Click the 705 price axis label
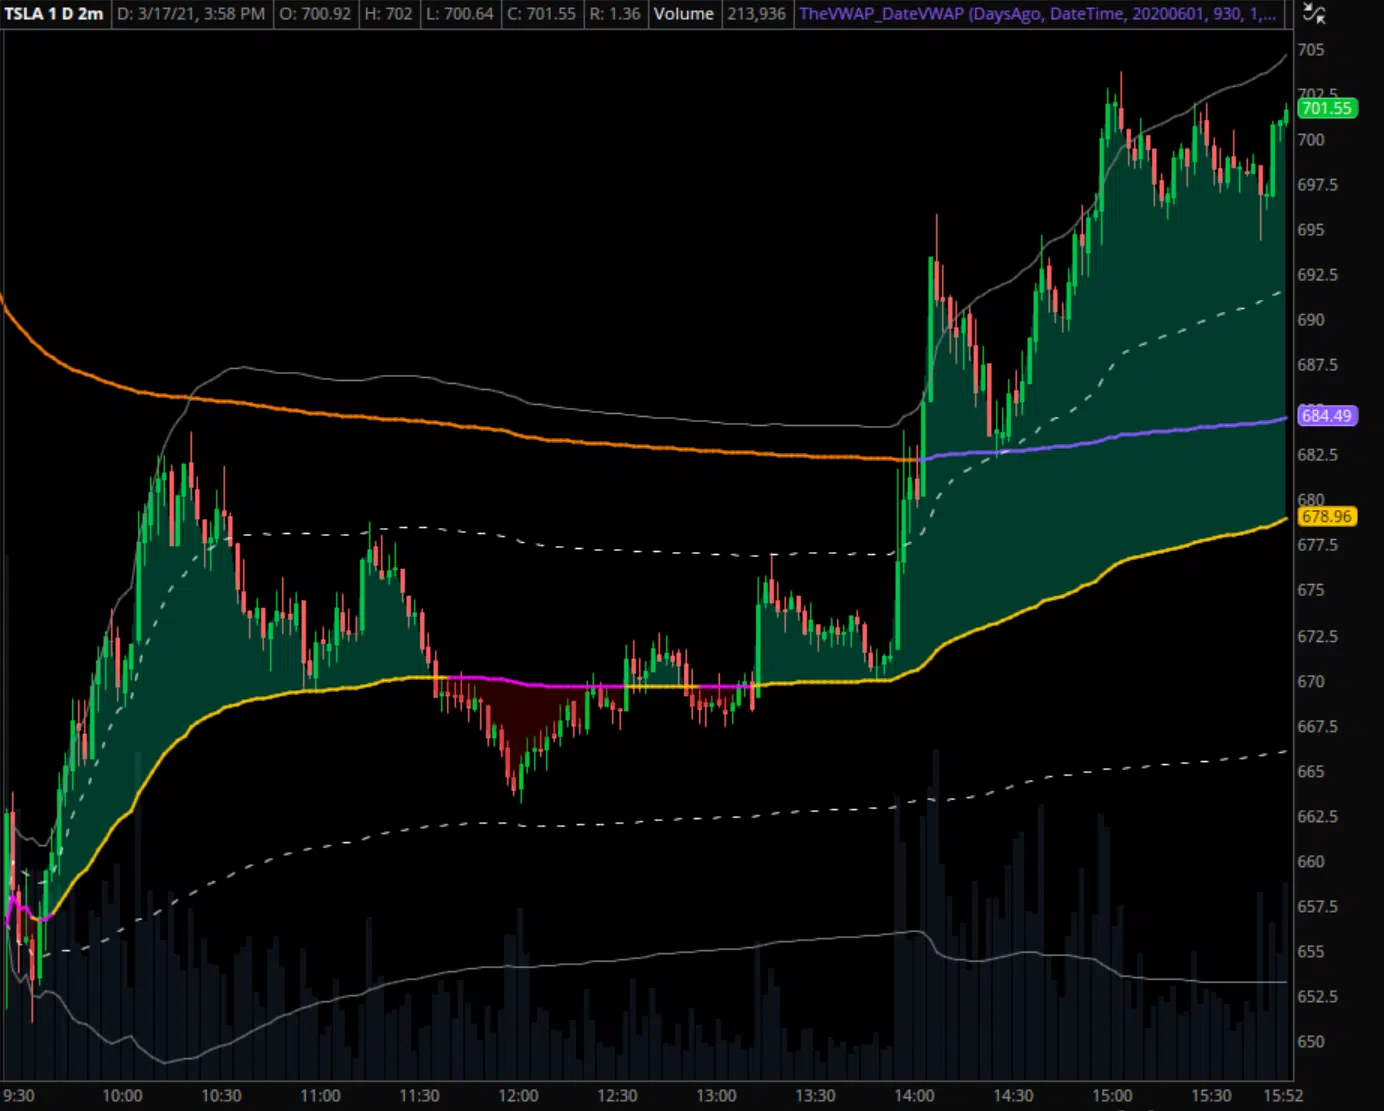Image resolution: width=1384 pixels, height=1111 pixels. click(1310, 50)
